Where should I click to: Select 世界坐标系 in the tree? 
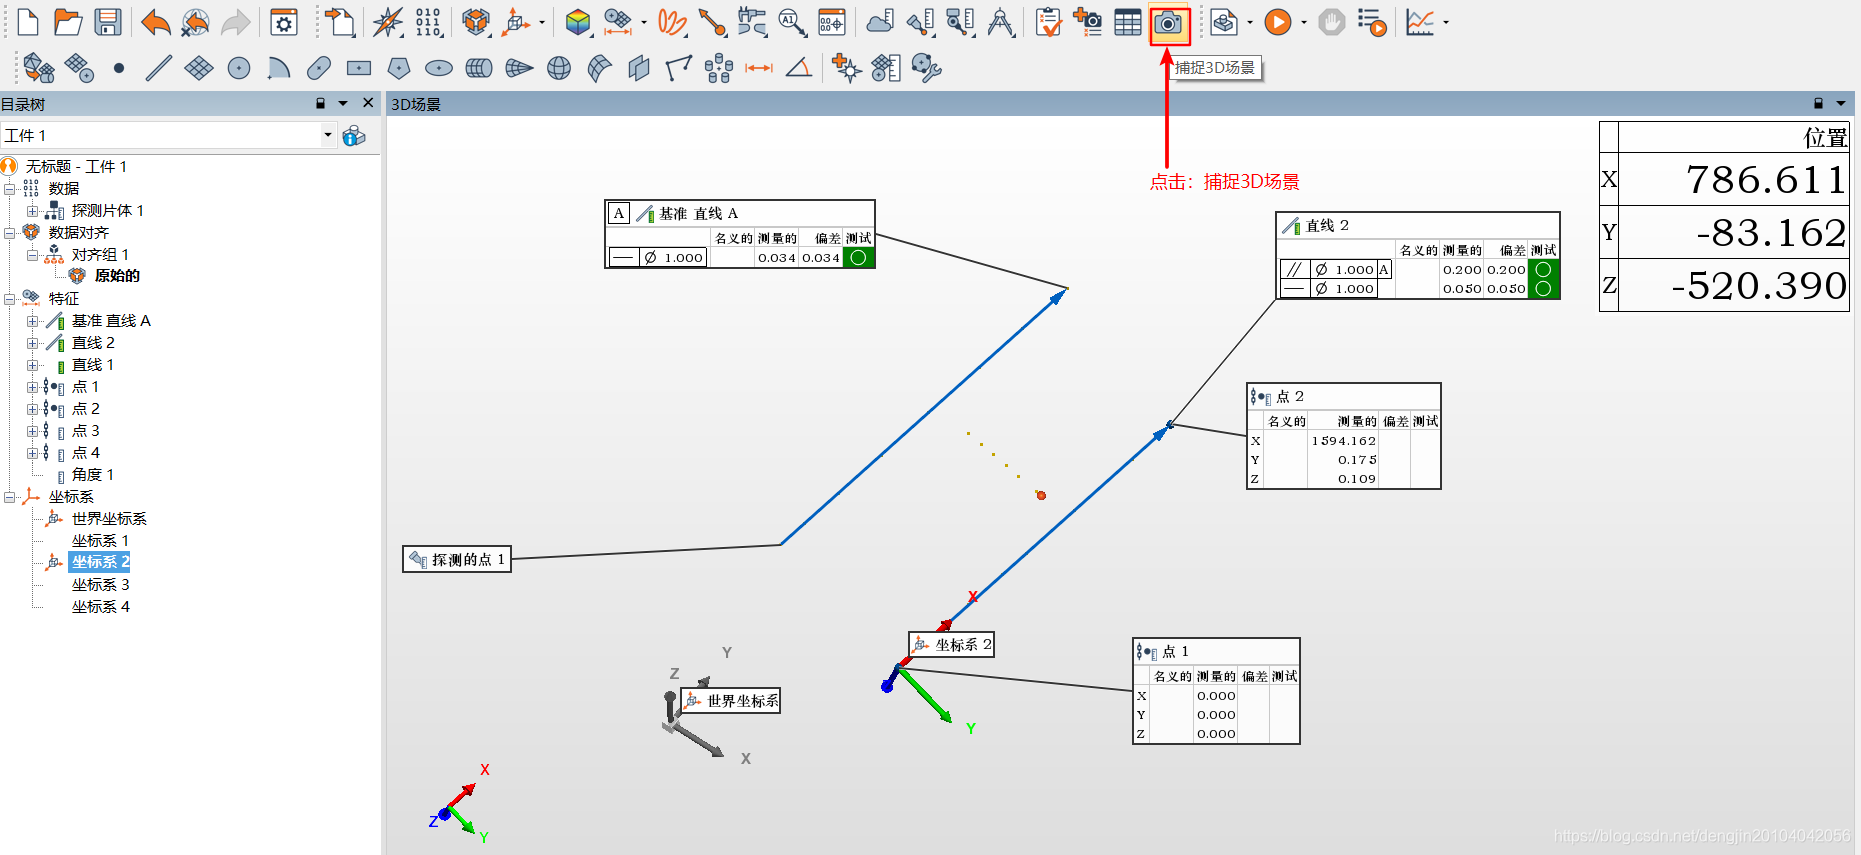[109, 518]
